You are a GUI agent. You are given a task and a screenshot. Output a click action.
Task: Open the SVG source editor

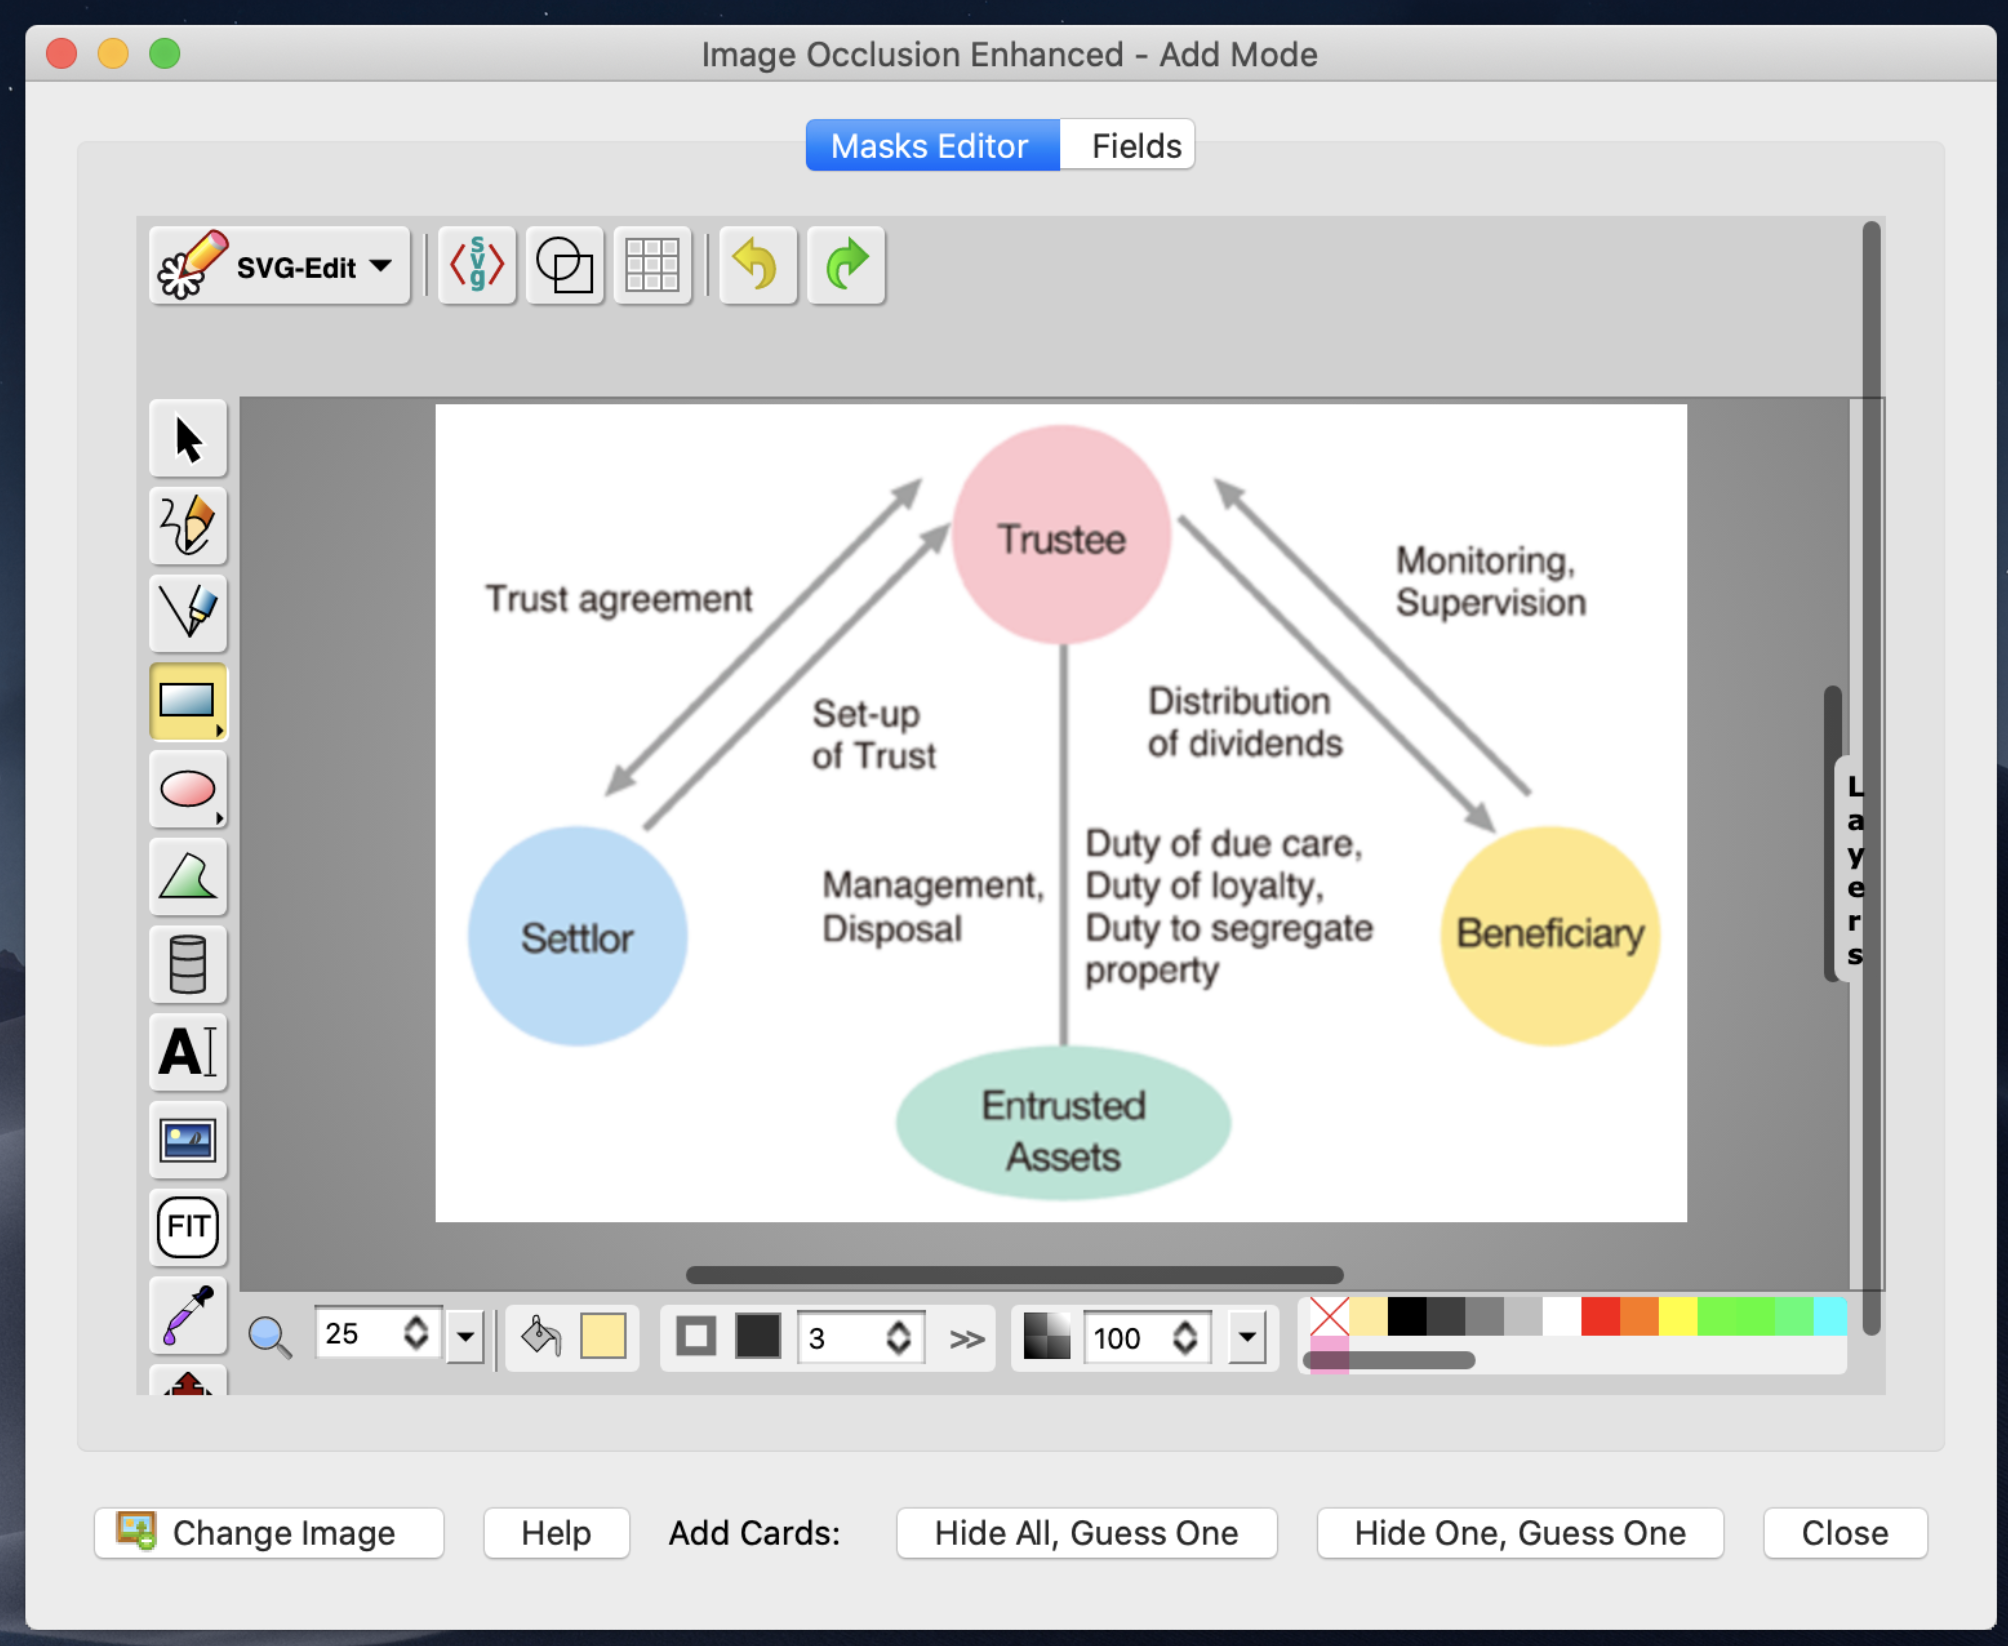pos(477,265)
